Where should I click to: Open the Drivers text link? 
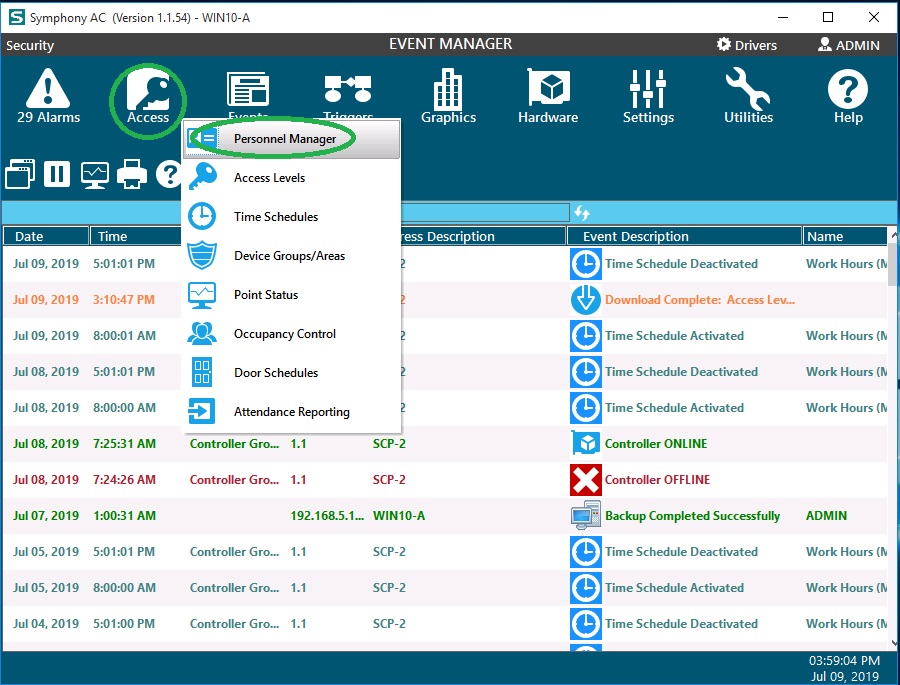point(755,45)
